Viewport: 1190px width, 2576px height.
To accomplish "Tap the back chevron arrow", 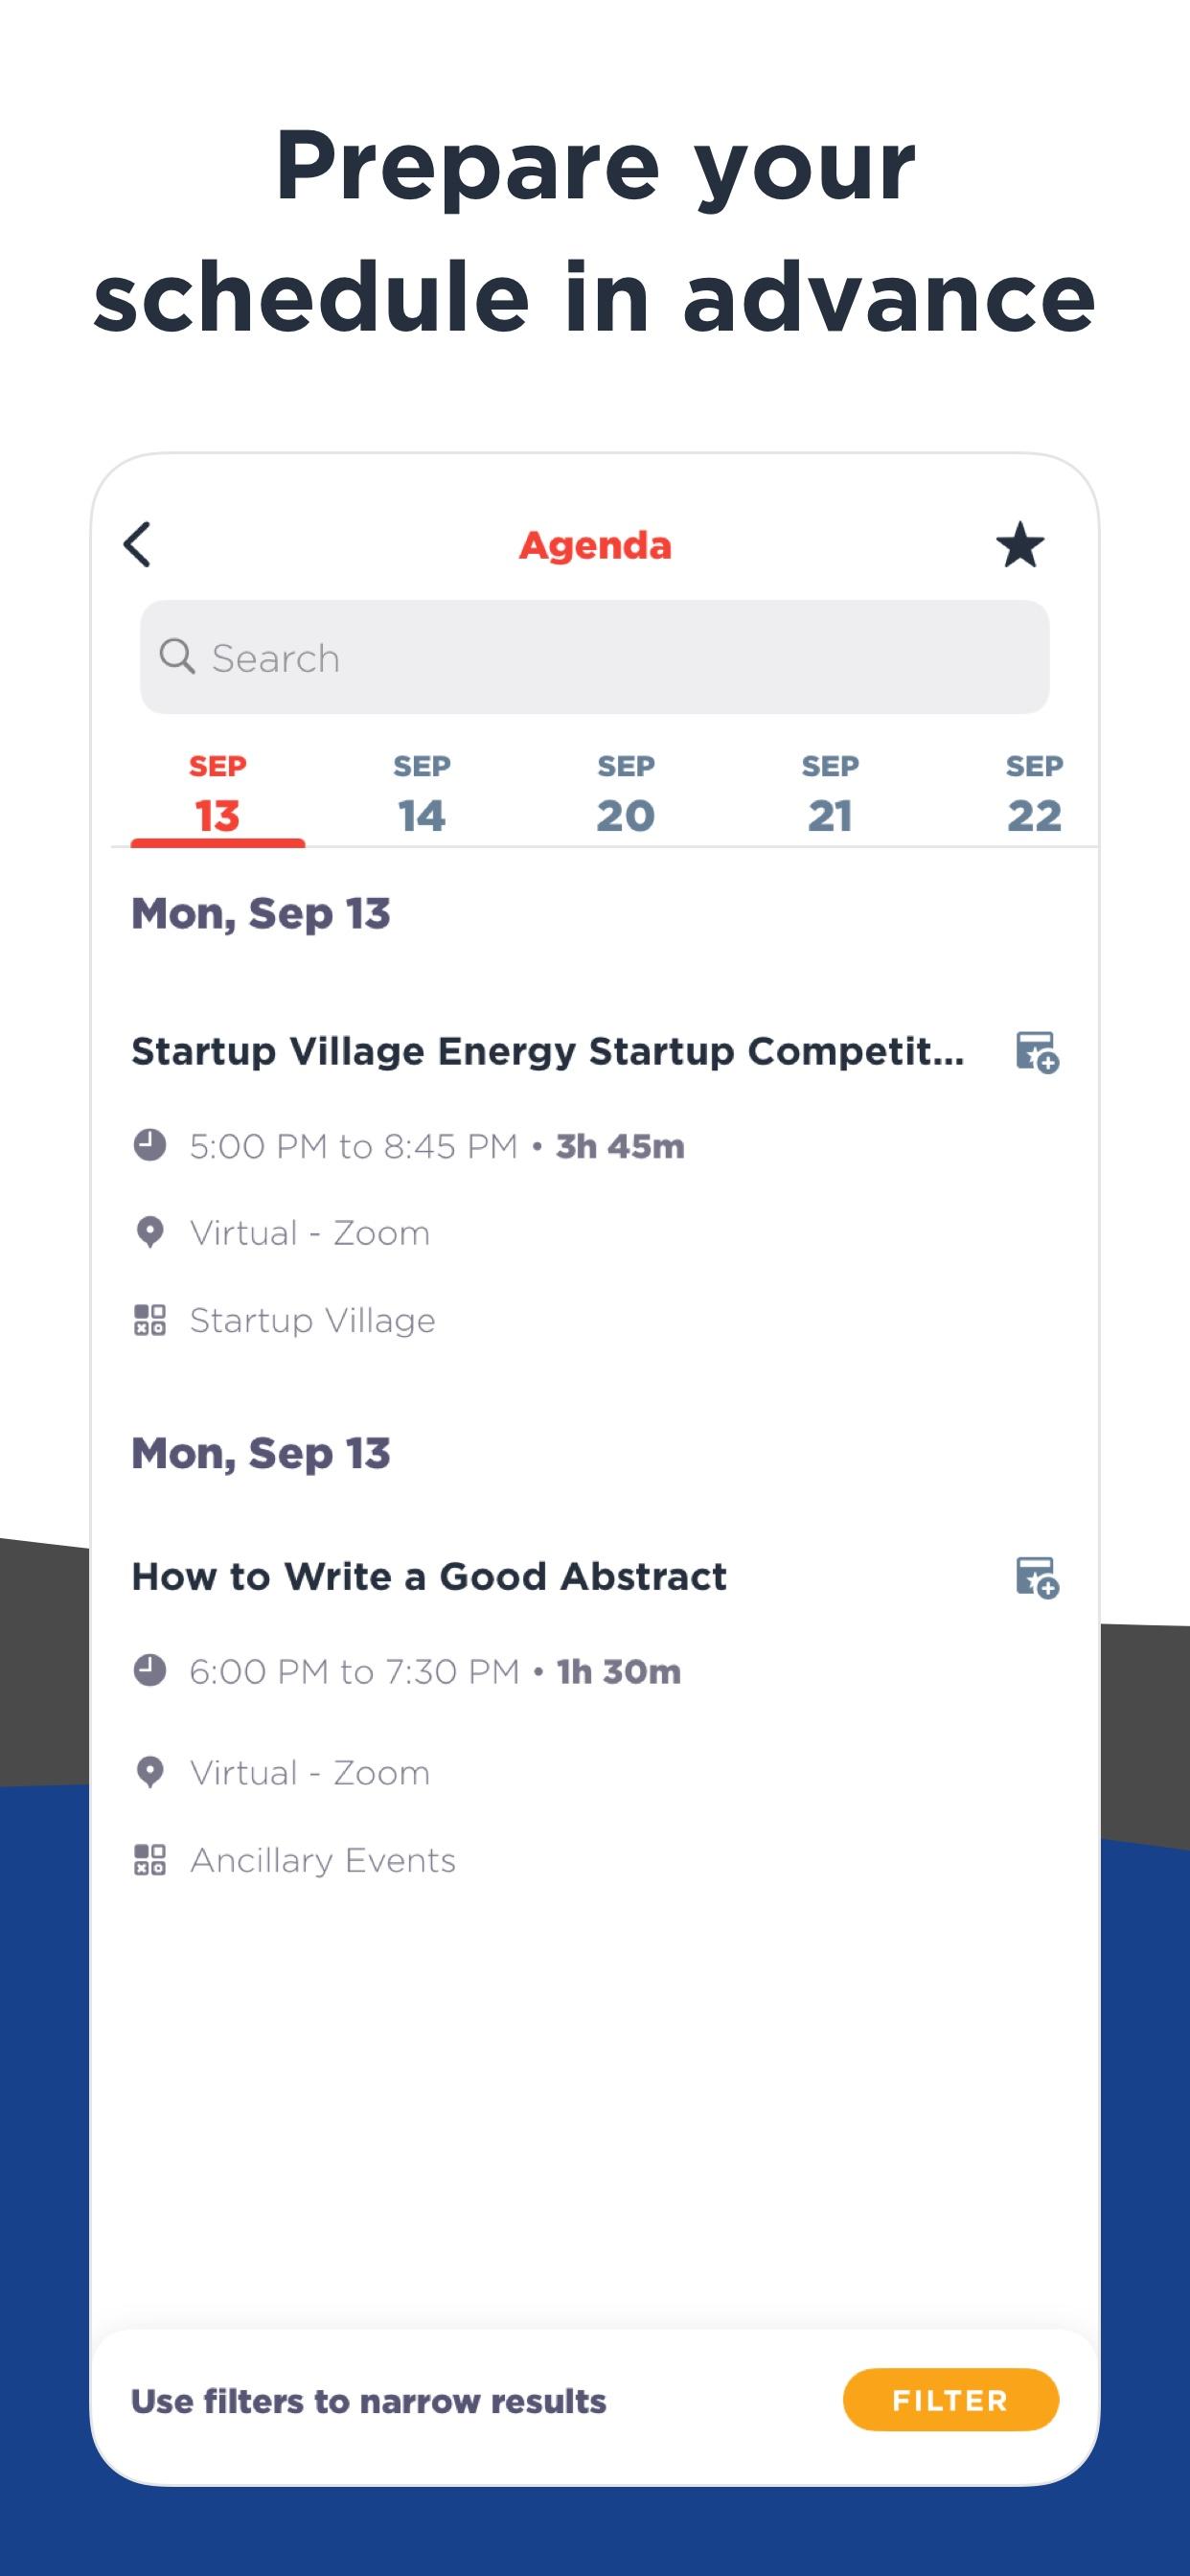I will pos(138,545).
